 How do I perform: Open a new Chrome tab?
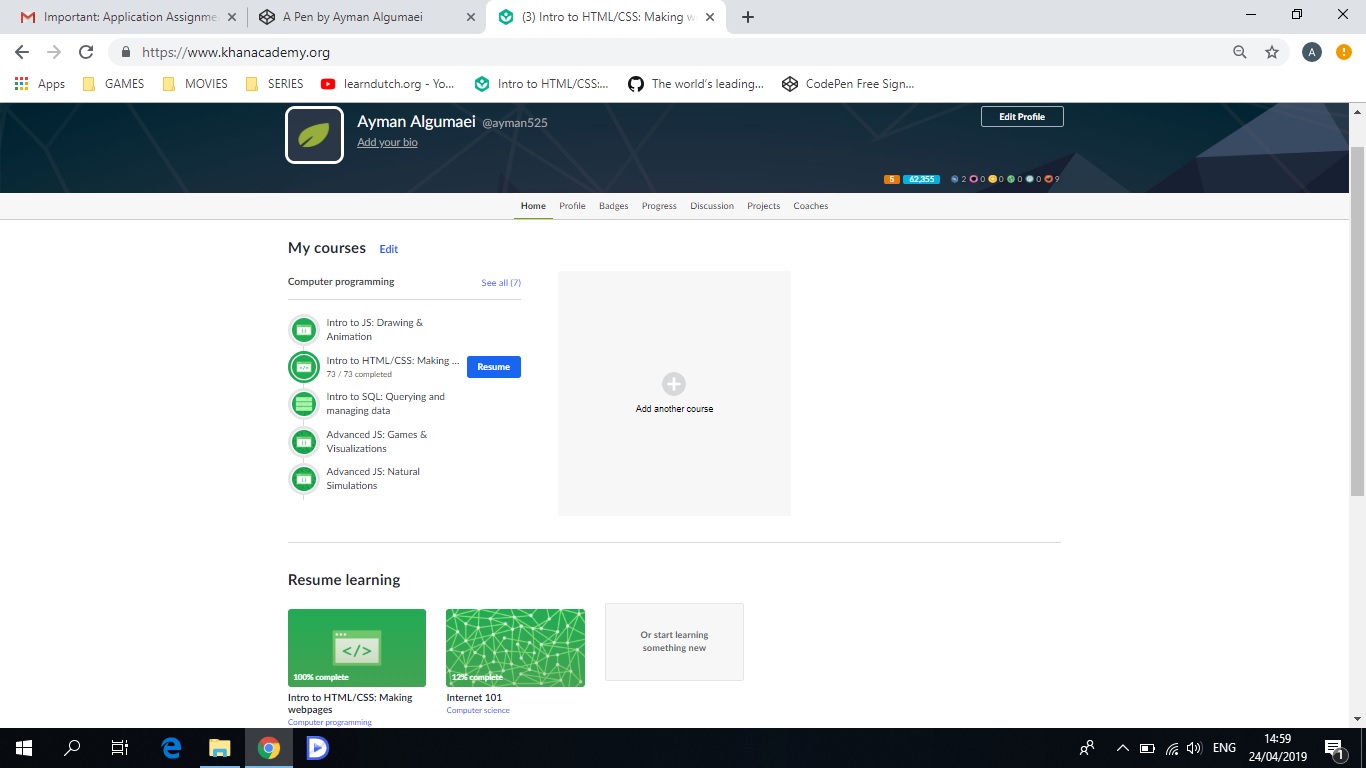tap(747, 17)
